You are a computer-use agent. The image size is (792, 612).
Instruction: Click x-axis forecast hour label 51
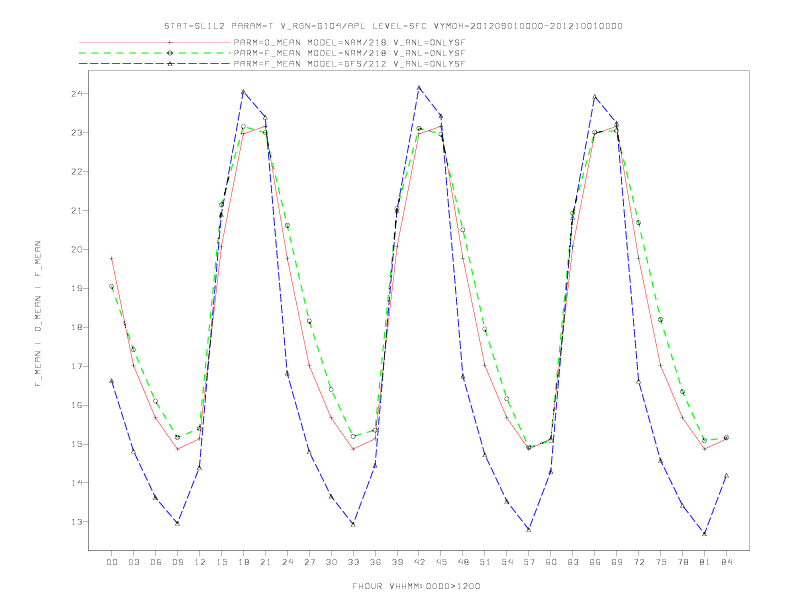click(485, 562)
